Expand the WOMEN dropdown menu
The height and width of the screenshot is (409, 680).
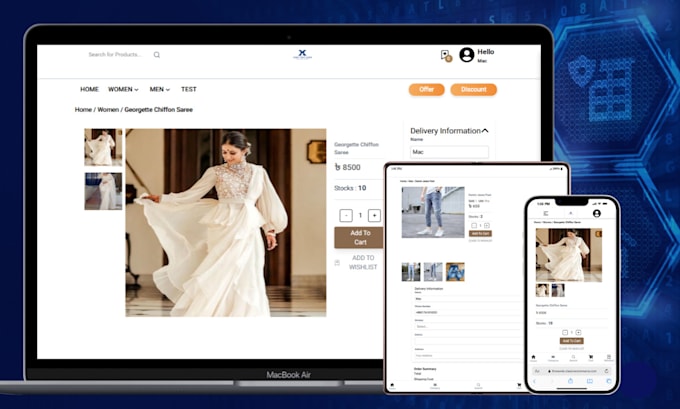(x=123, y=89)
